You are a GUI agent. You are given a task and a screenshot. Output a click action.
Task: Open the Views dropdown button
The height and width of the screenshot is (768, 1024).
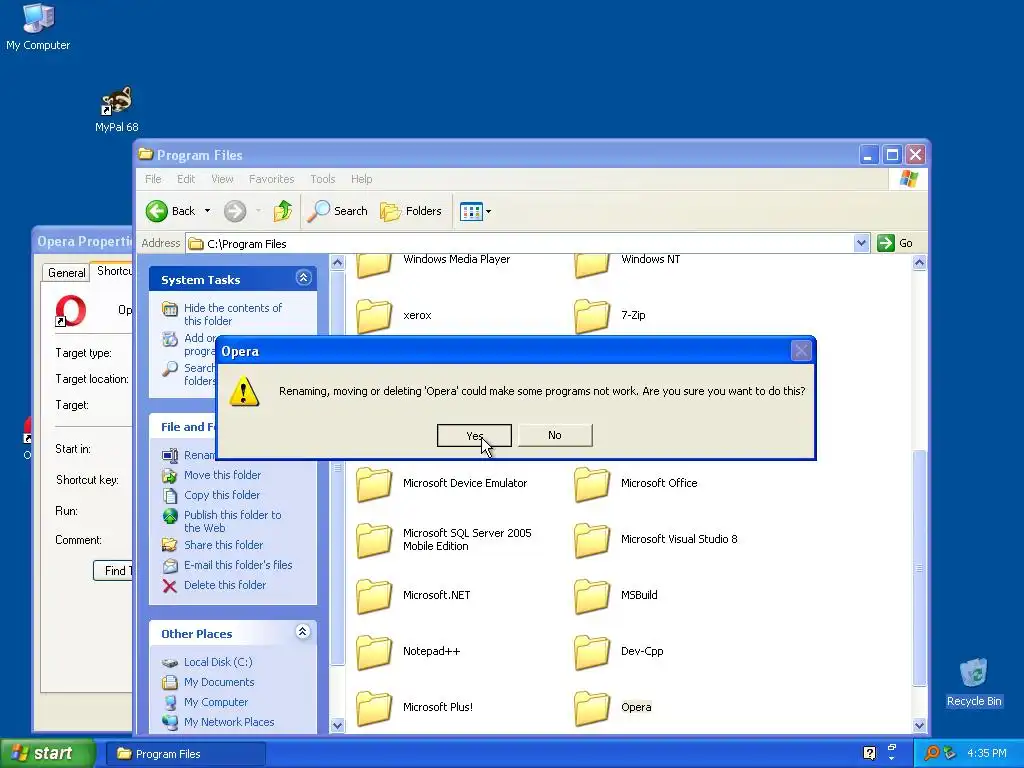(475, 211)
